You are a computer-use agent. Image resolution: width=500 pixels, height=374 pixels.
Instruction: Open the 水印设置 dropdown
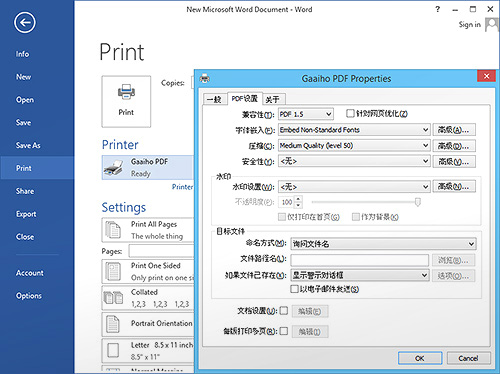pyautogui.click(x=354, y=187)
